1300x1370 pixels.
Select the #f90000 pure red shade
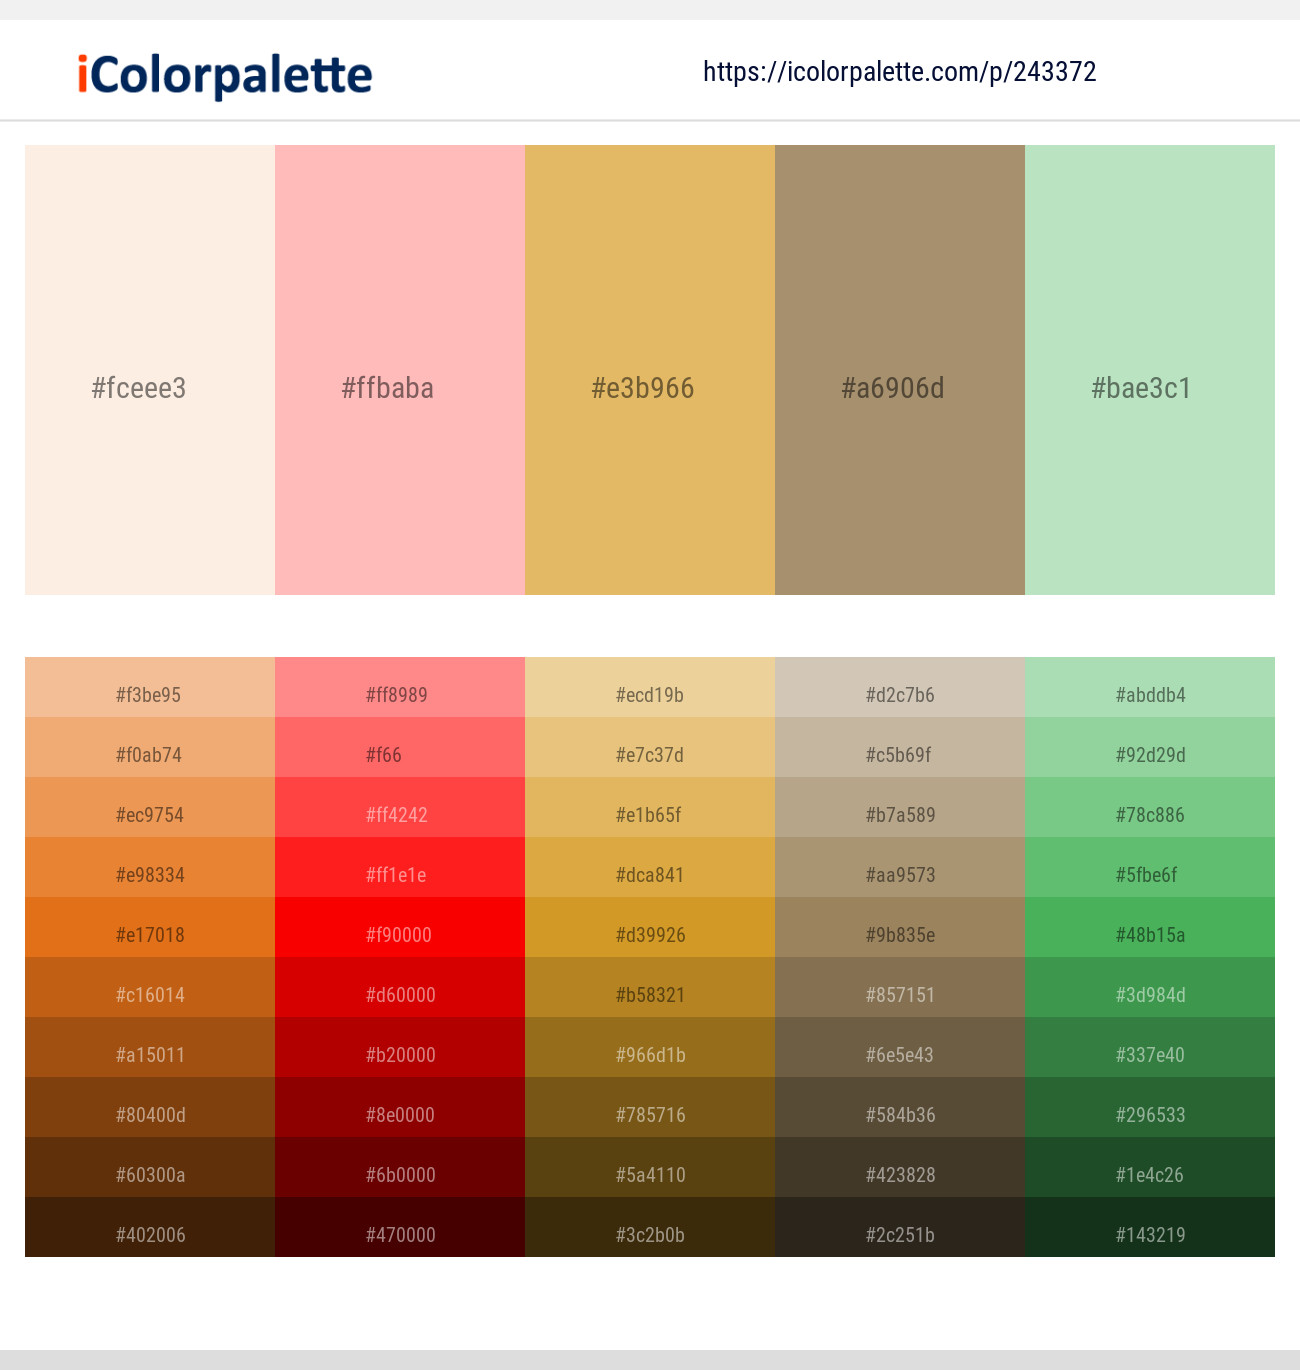point(400,927)
